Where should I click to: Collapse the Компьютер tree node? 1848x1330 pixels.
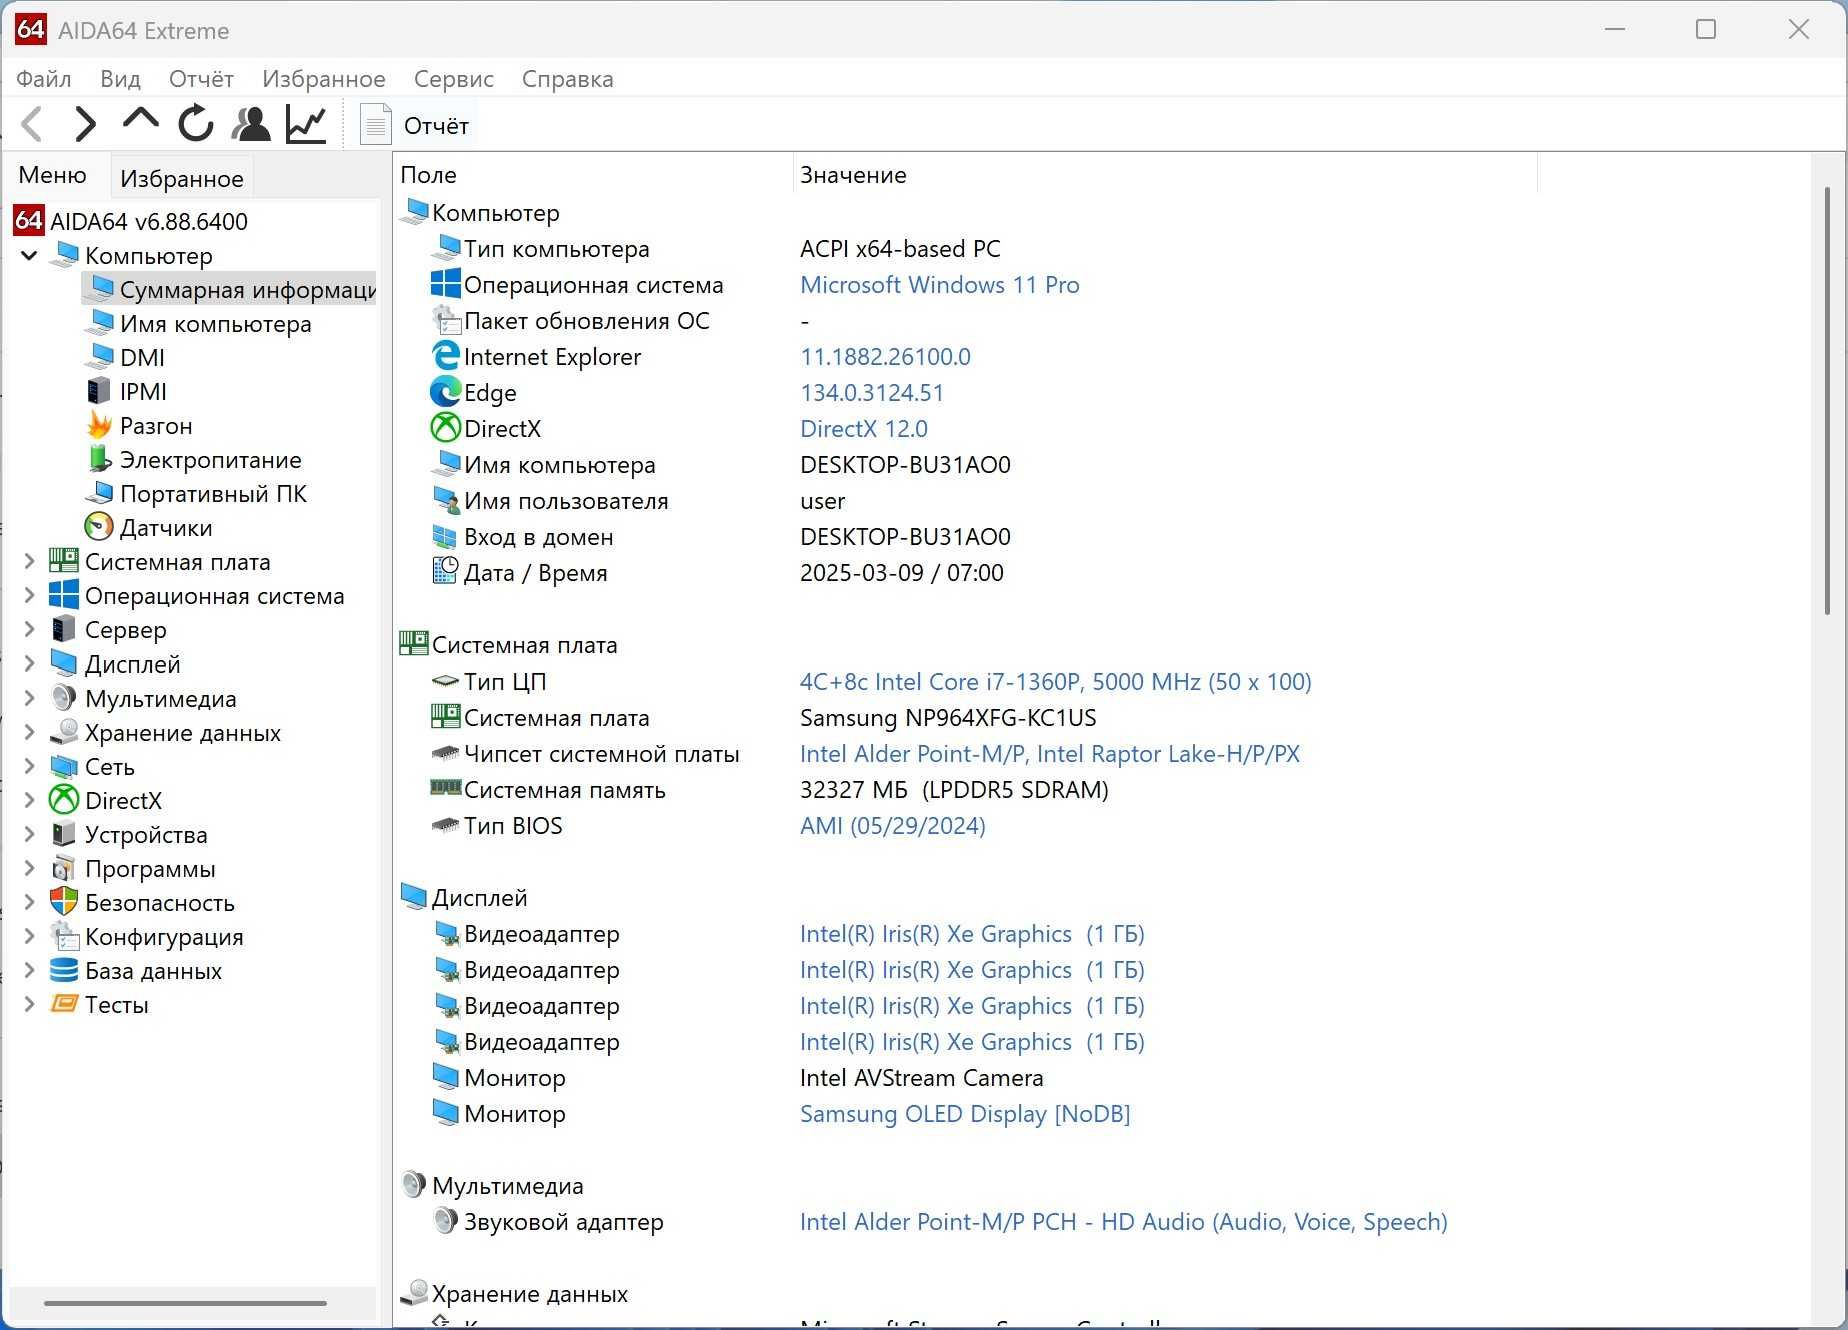tap(29, 256)
